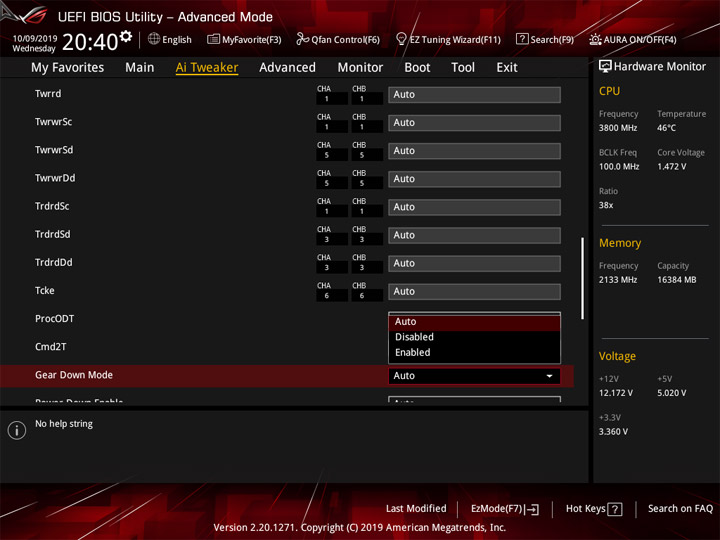Click the CPU temperature 46°C value
Screen dimensions: 720x540
[666, 128]
